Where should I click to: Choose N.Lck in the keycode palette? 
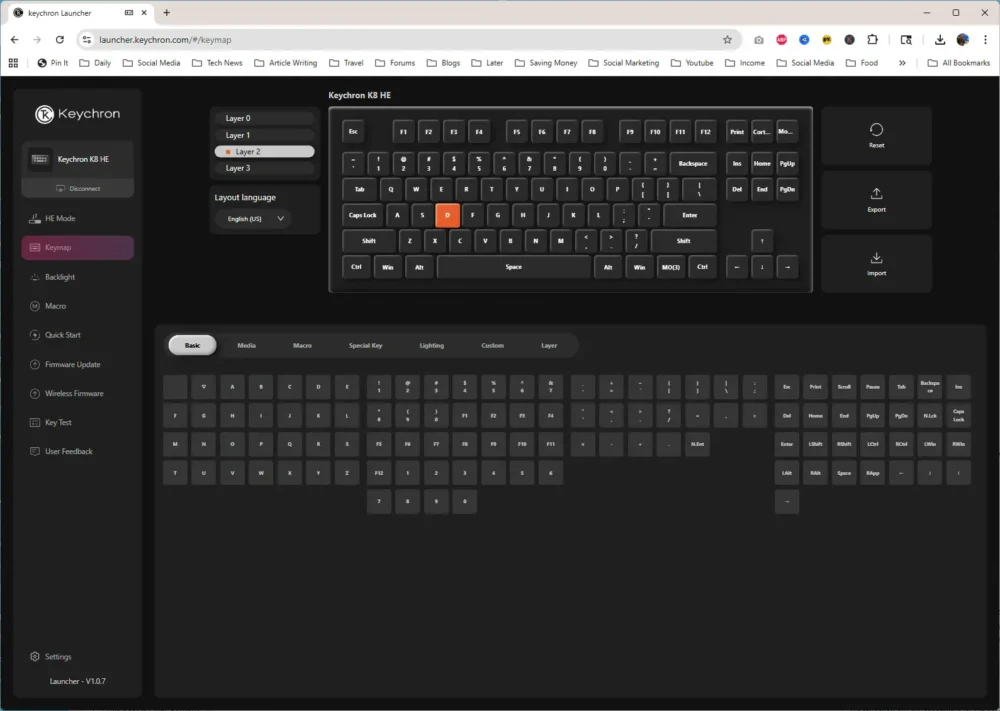click(x=930, y=416)
